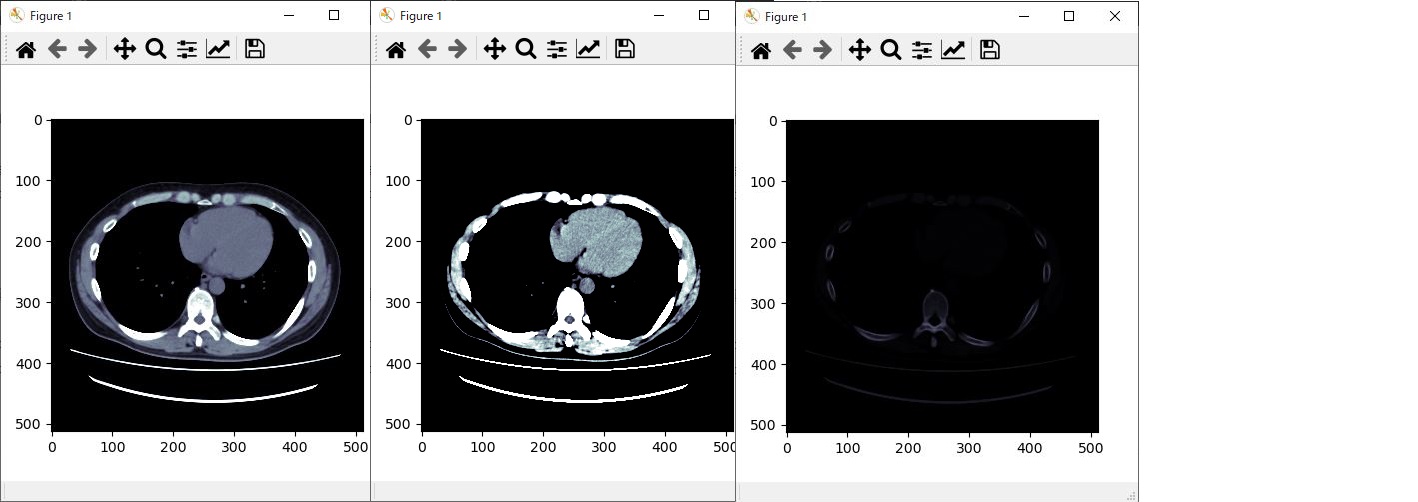Click Forward arrow in the middle window toolbar

[458, 49]
